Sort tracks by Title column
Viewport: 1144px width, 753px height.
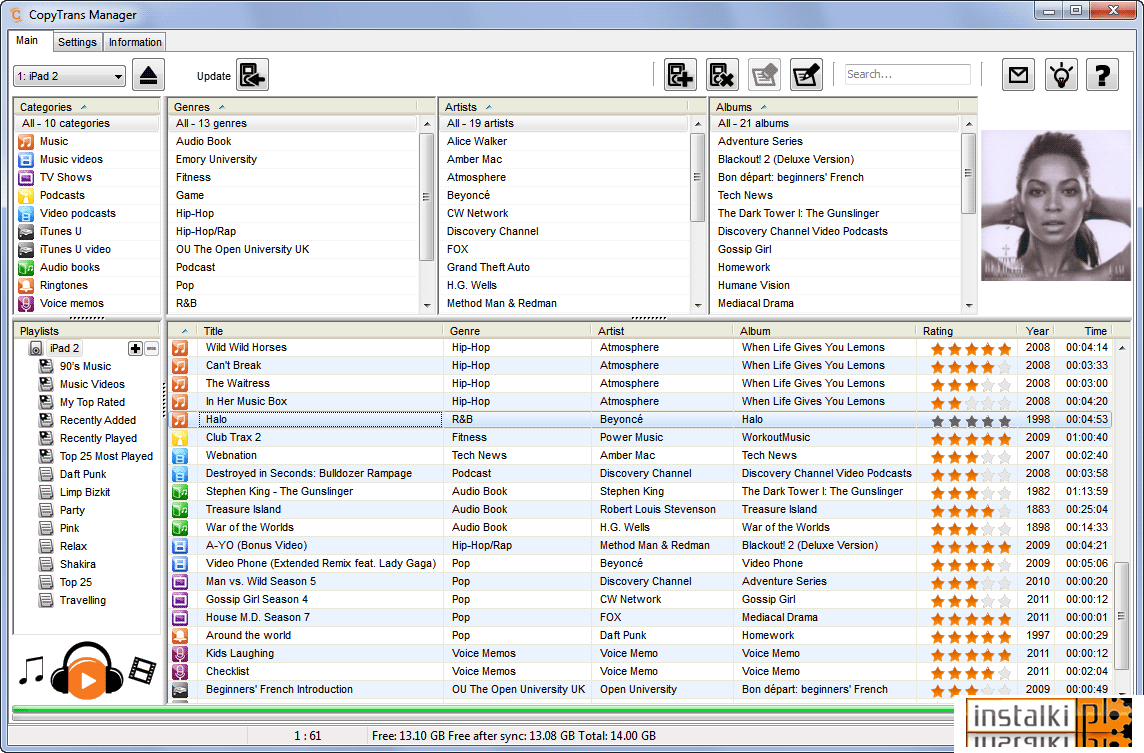pyautogui.click(x=321, y=331)
